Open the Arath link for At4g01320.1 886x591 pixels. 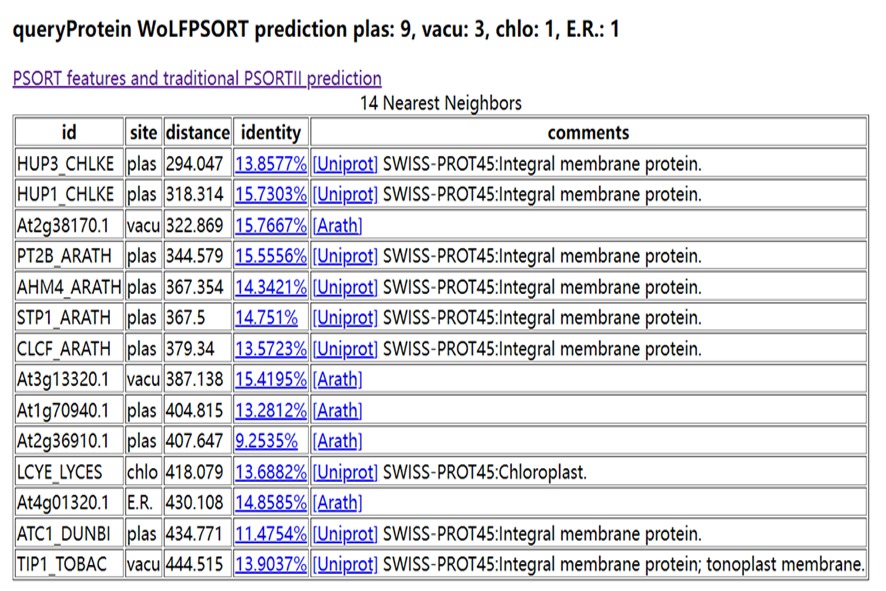[337, 503]
